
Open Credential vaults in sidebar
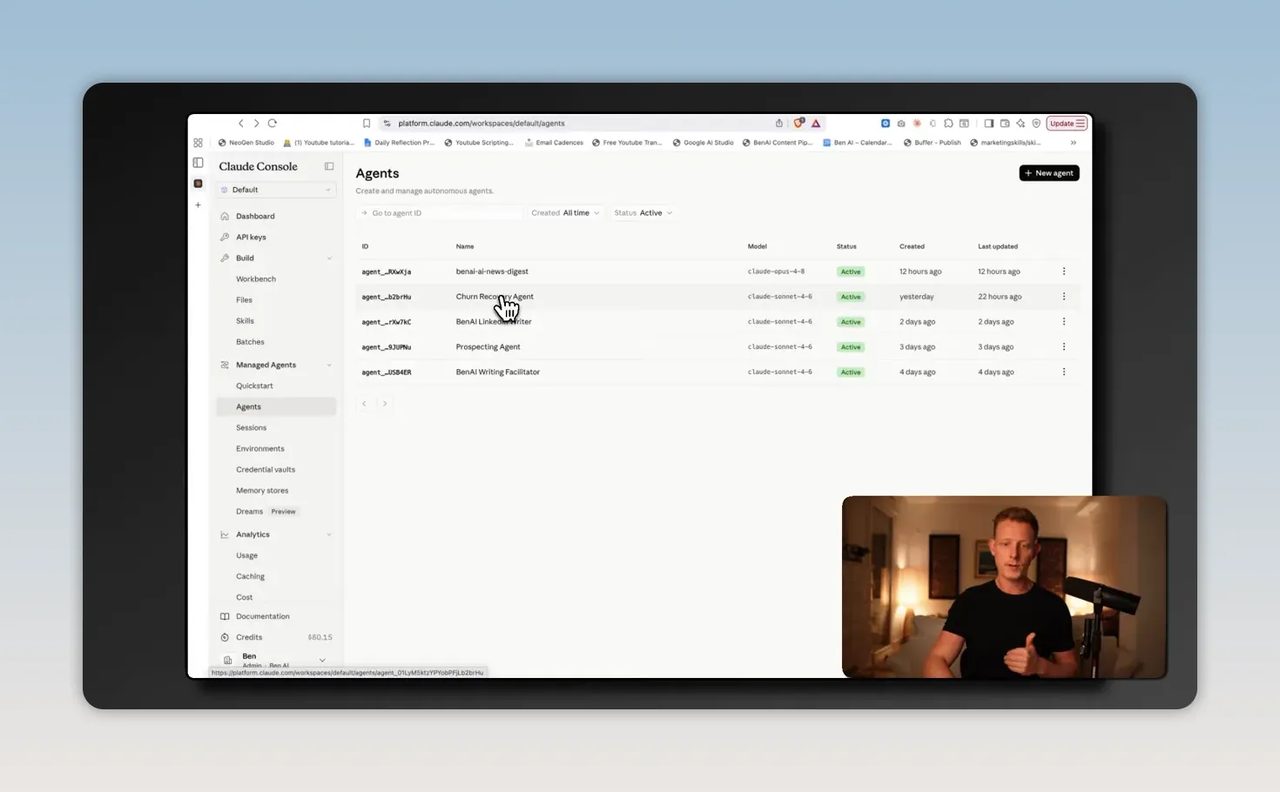tap(265, 470)
